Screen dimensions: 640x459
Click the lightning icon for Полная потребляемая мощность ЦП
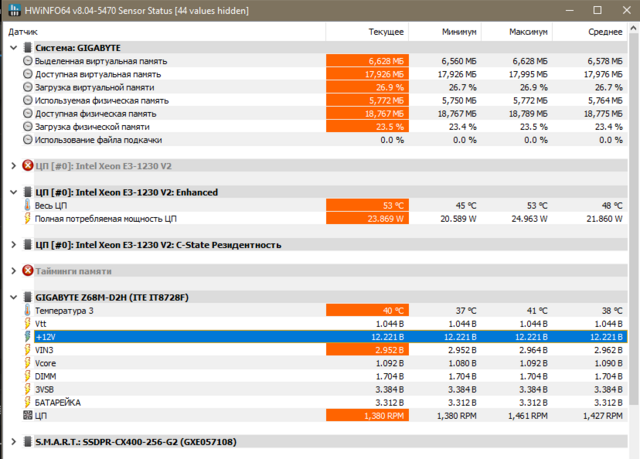click(x=27, y=218)
